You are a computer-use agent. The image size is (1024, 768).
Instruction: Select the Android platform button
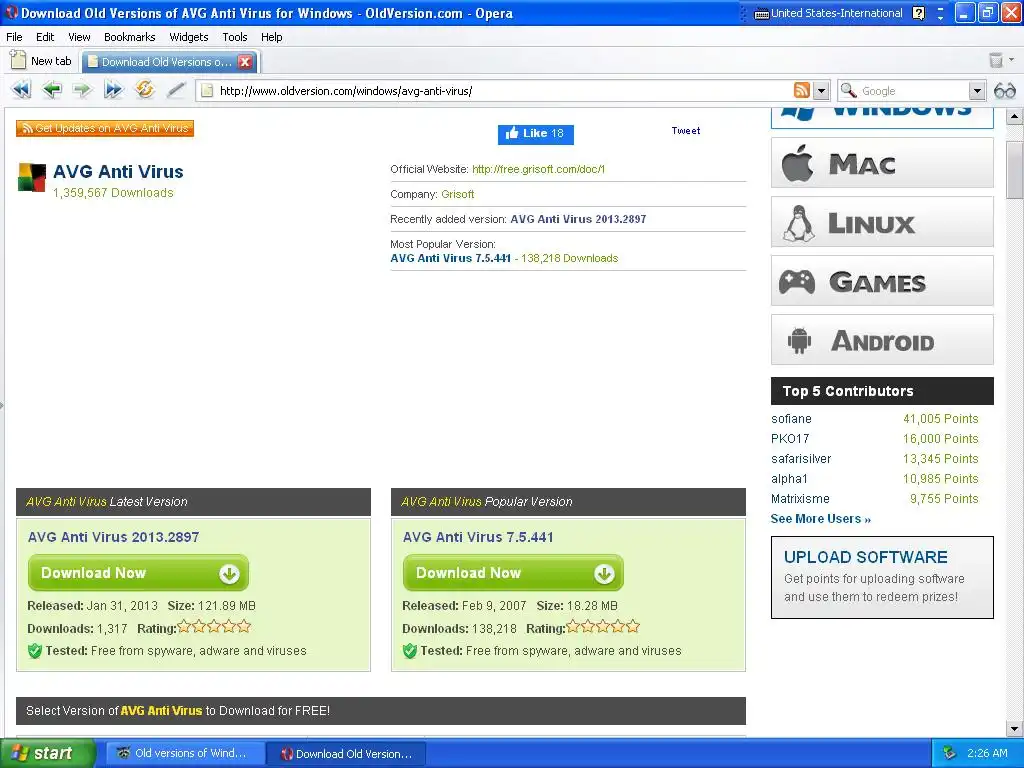[x=882, y=340]
